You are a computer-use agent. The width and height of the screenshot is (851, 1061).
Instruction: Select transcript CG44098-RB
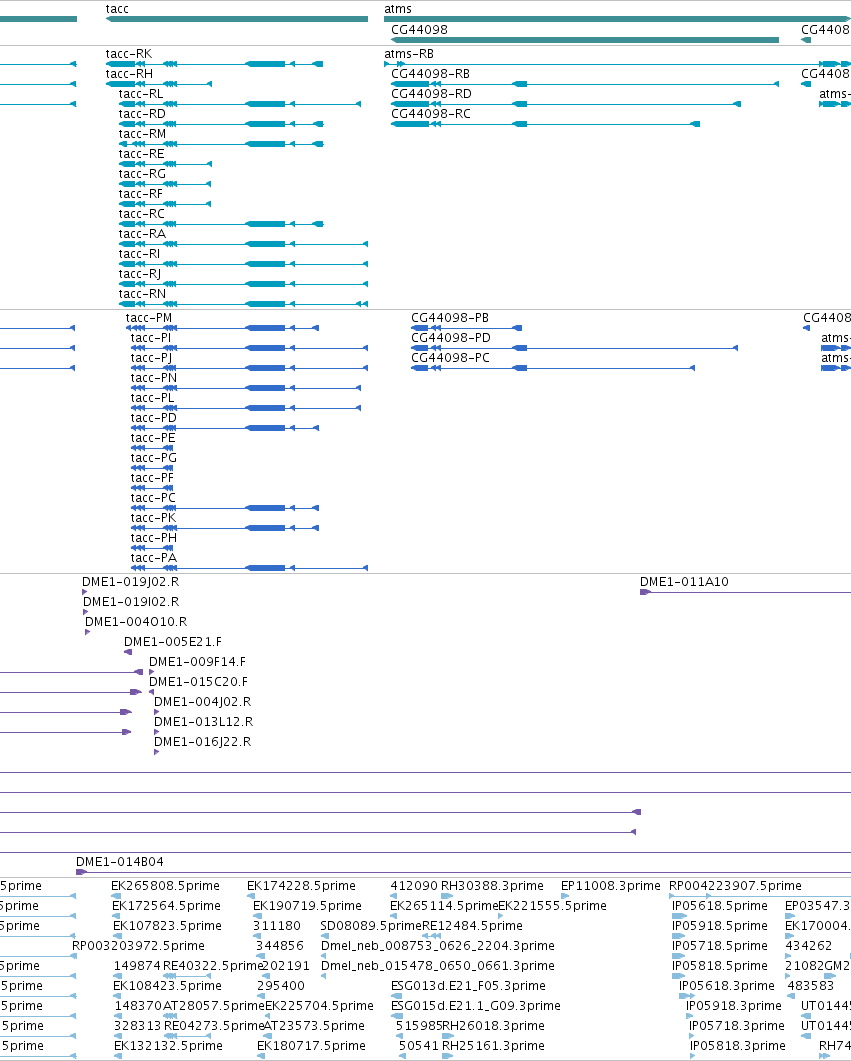430,74
